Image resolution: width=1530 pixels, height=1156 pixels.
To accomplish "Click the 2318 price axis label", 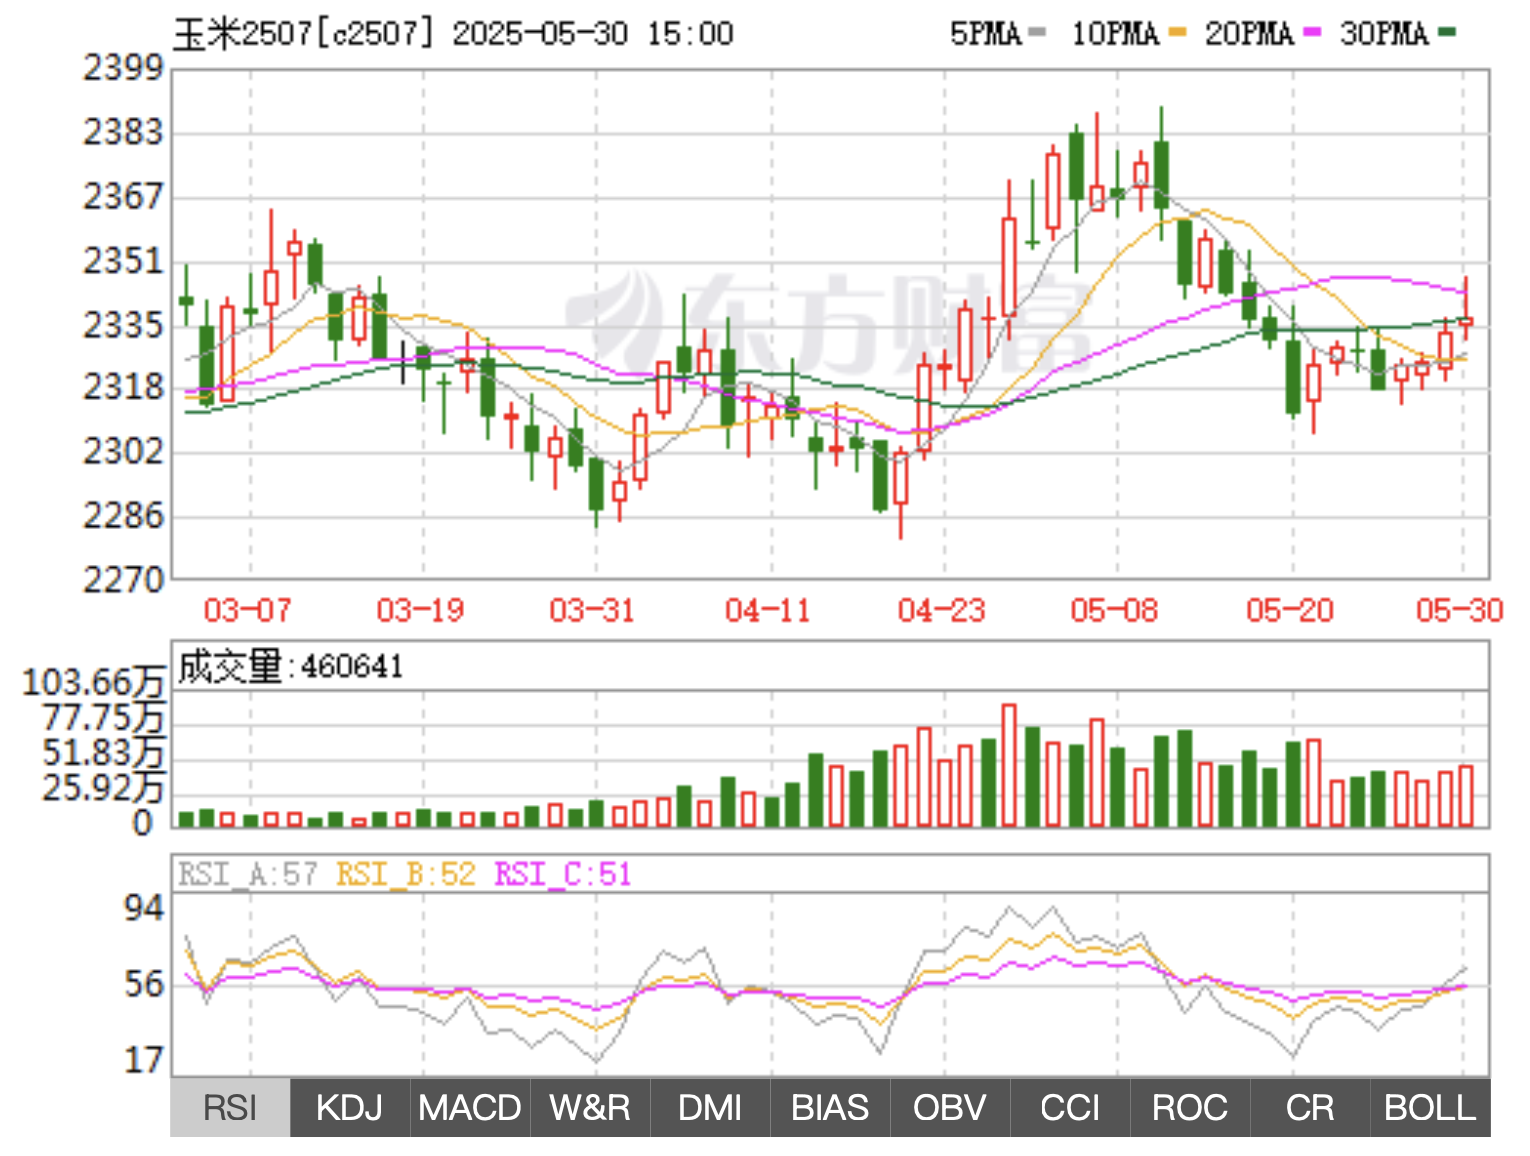I will 123,387.
